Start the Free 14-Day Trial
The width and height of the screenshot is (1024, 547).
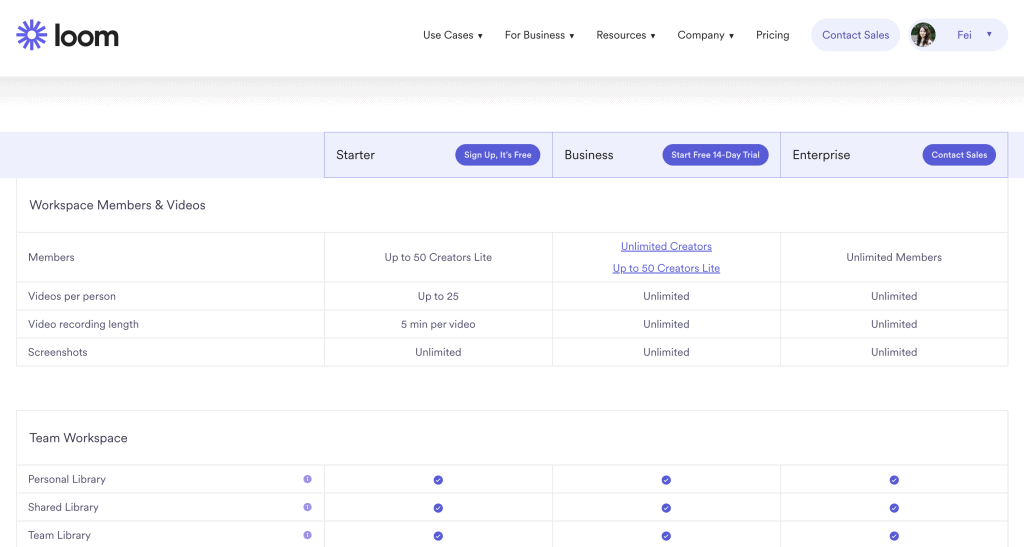tap(715, 155)
